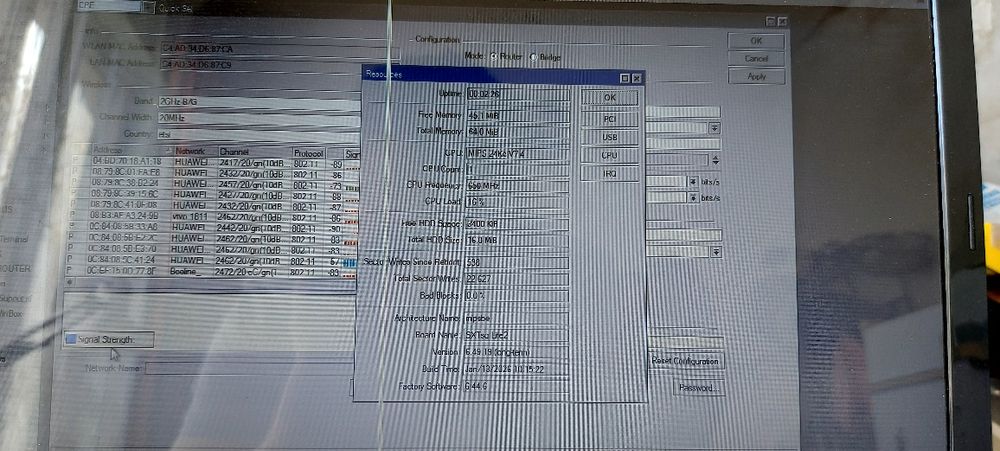Click the CPU Frequency 650 MHz field
Screen dimensions: 1000x451
pos(517,186)
